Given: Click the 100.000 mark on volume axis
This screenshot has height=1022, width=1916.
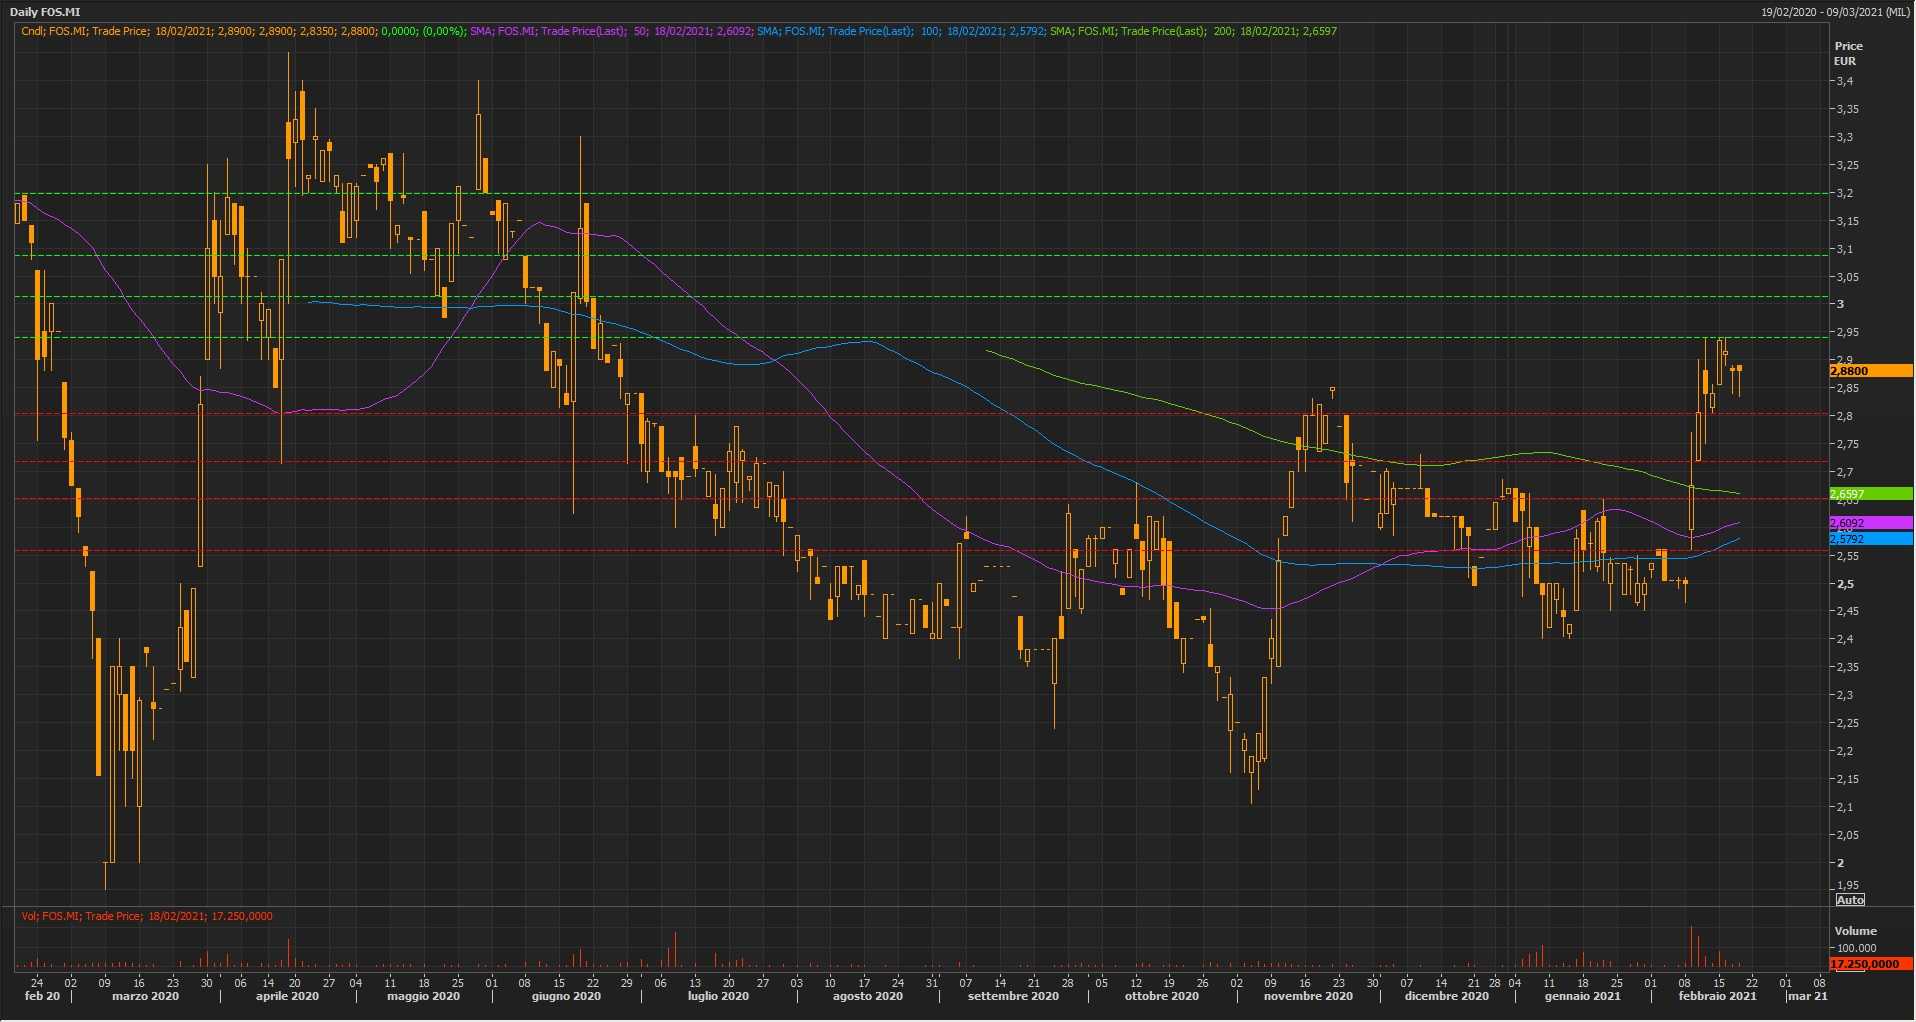Looking at the screenshot, I should pos(1856,948).
